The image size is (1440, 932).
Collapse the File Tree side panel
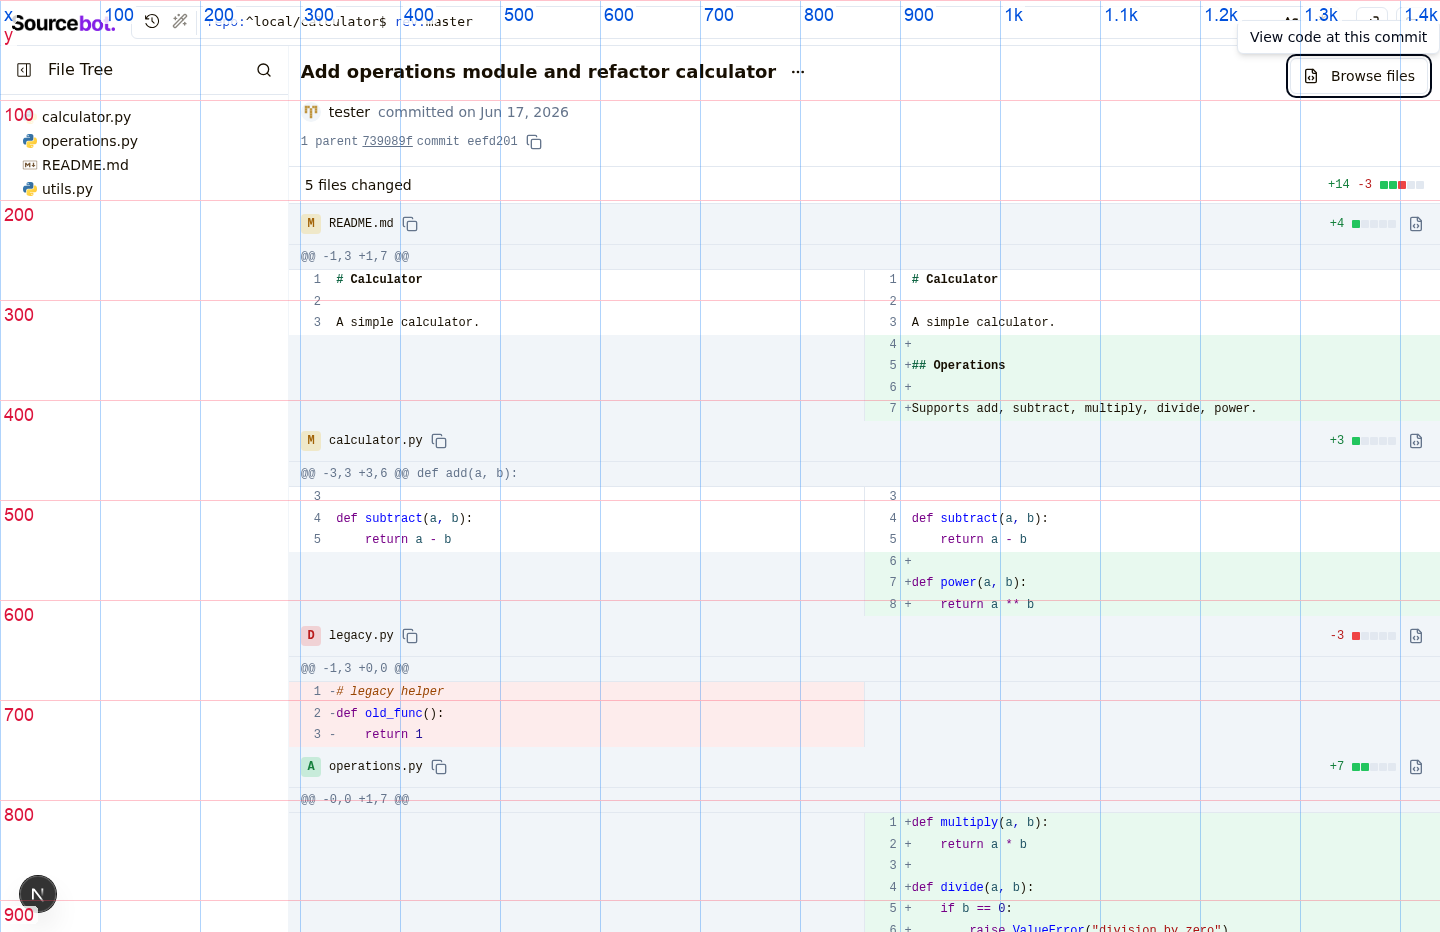[24, 70]
